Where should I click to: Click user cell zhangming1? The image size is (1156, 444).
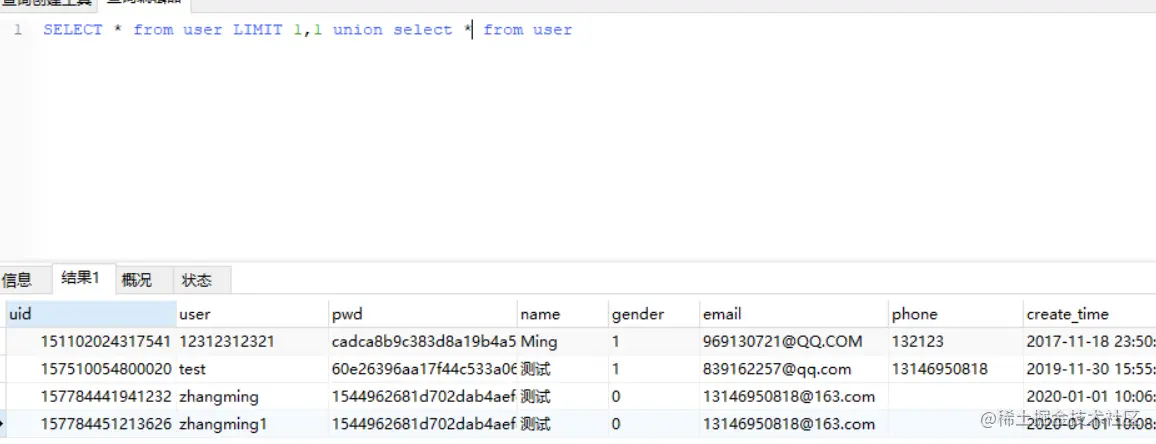(x=252, y=424)
